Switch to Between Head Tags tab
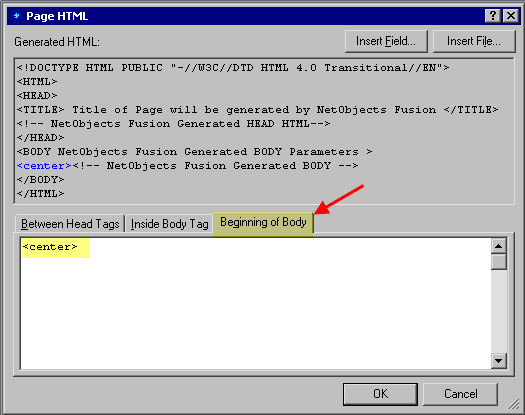This screenshot has height=415, width=525. click(x=70, y=224)
